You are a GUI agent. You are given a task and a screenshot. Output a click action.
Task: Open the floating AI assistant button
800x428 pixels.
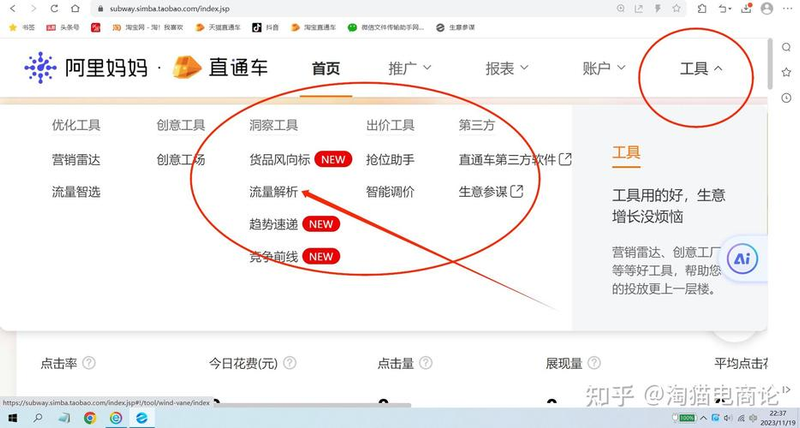pos(742,258)
